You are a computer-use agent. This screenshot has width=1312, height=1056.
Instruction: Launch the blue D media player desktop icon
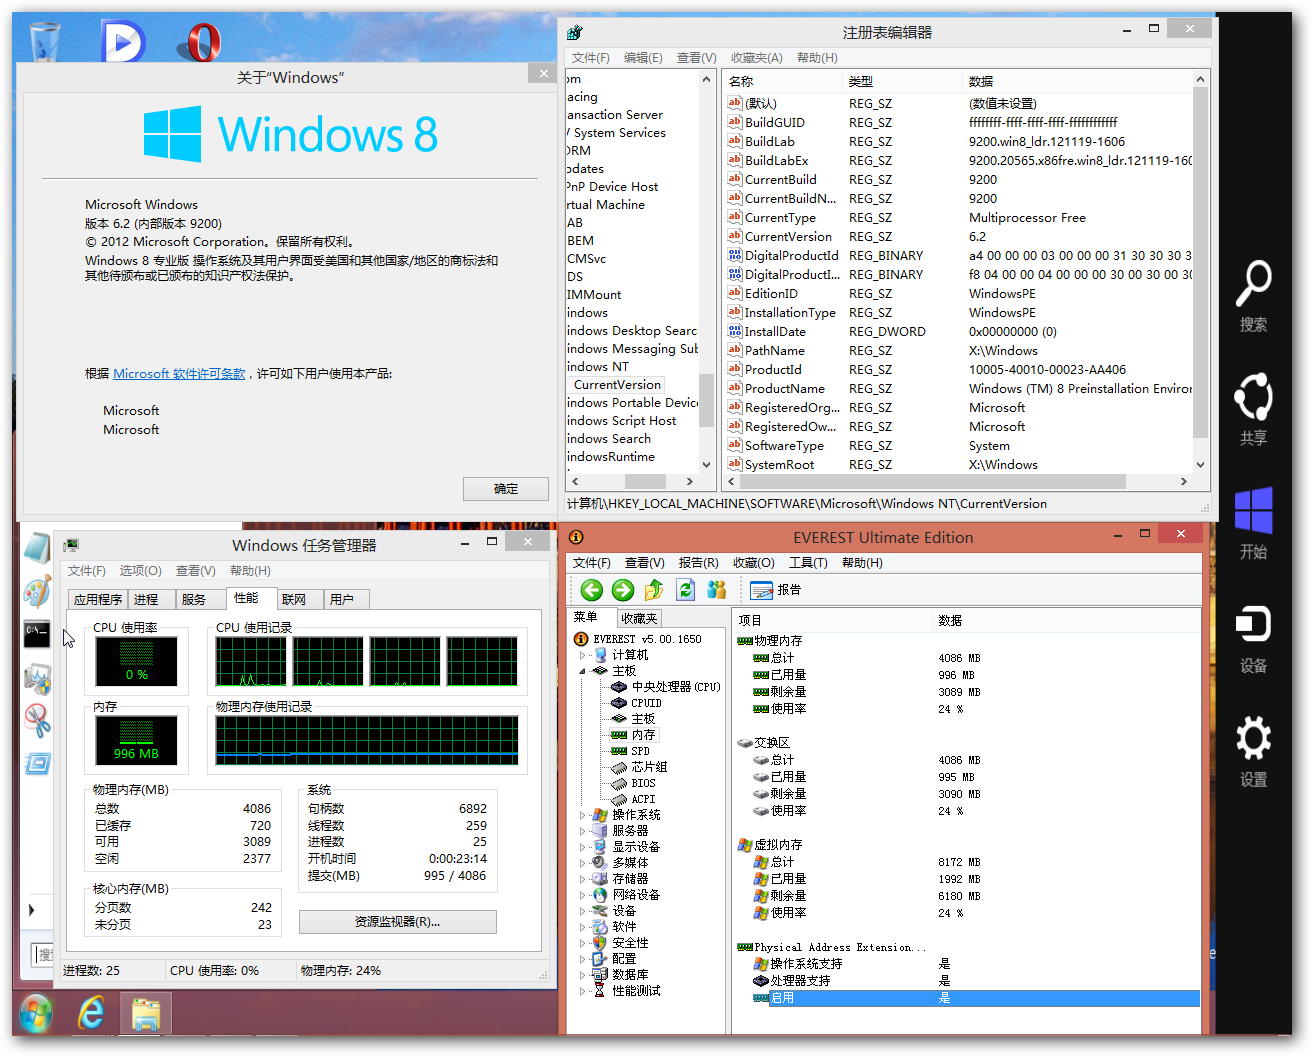[x=124, y=41]
